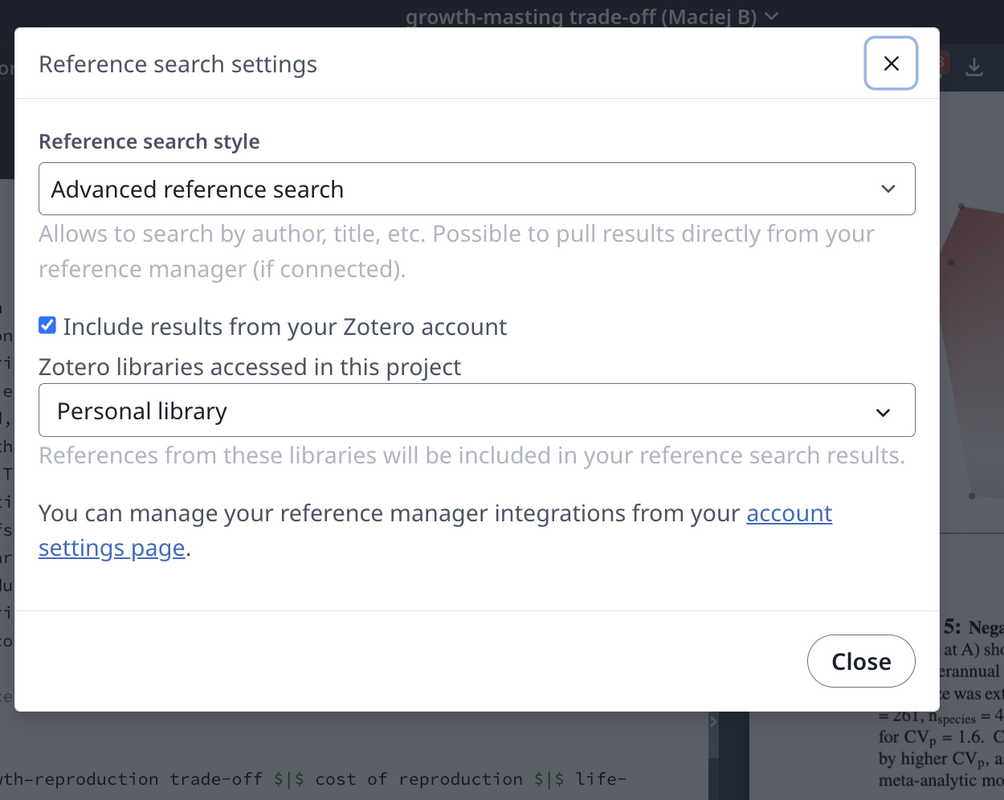Click the Reference search settings dialog header
The width and height of the screenshot is (1004, 800).
177,64
